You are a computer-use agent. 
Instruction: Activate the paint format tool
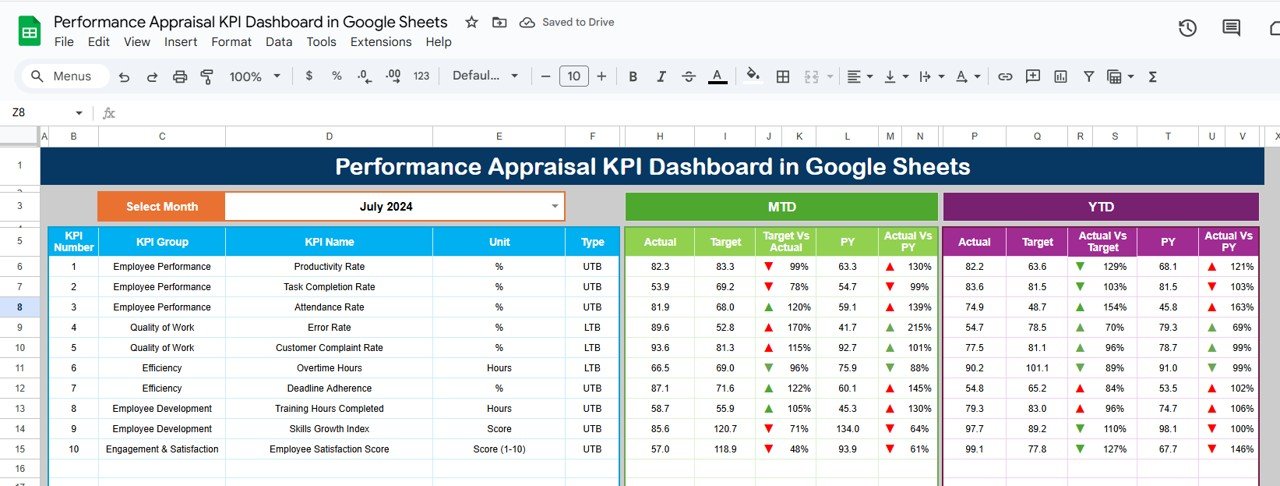click(207, 76)
